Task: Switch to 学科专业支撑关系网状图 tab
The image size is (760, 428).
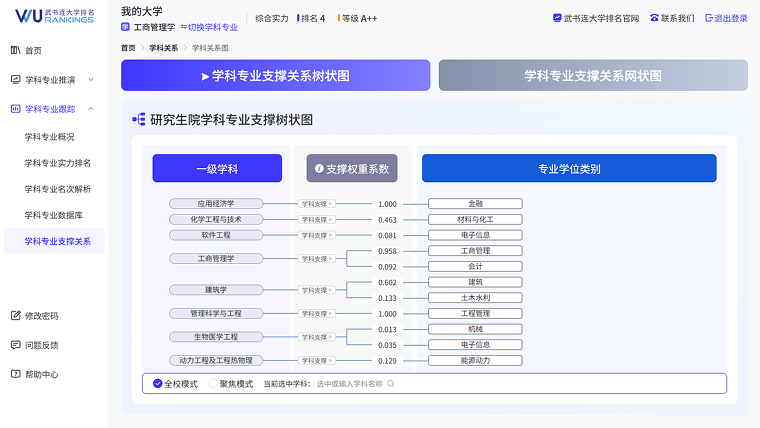Action: (x=593, y=75)
